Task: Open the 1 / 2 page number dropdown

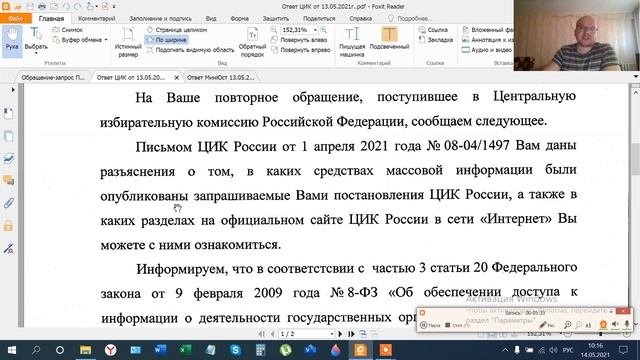Action: click(331, 334)
